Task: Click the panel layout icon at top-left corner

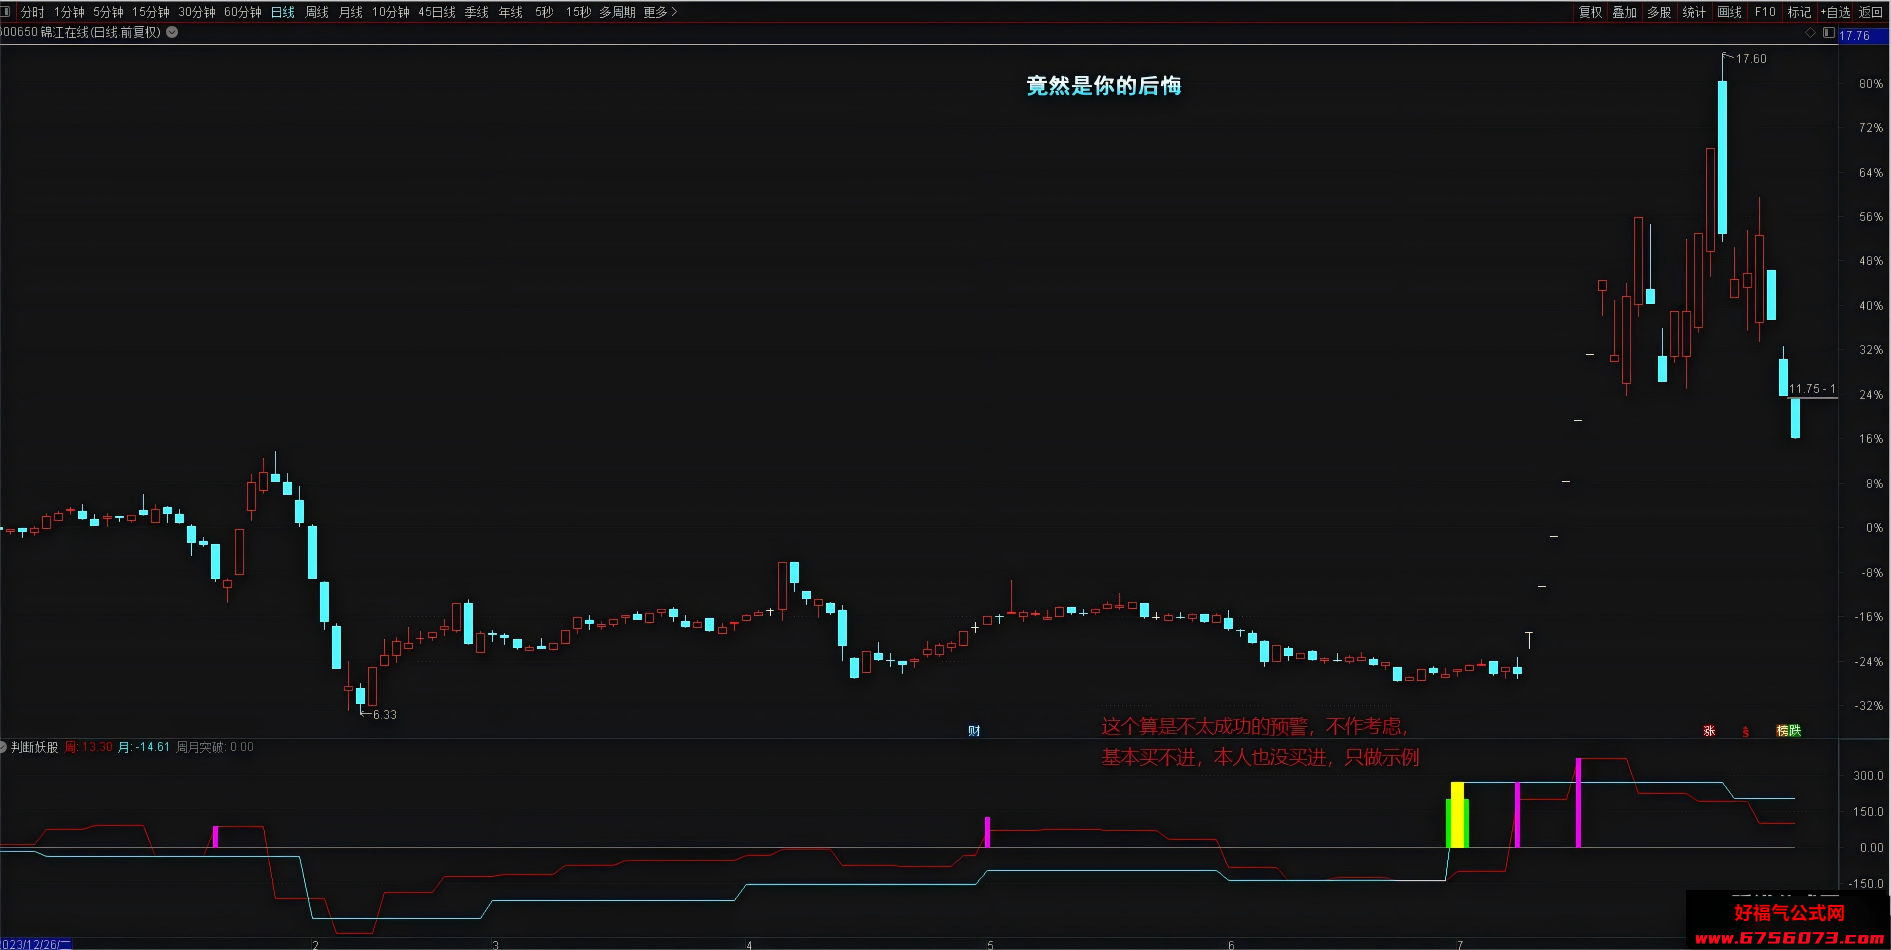Action: click(5, 12)
